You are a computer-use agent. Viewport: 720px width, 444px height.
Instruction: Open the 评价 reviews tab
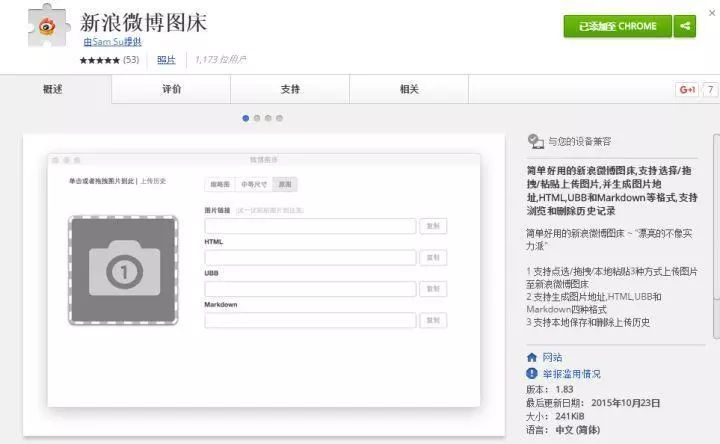point(171,89)
